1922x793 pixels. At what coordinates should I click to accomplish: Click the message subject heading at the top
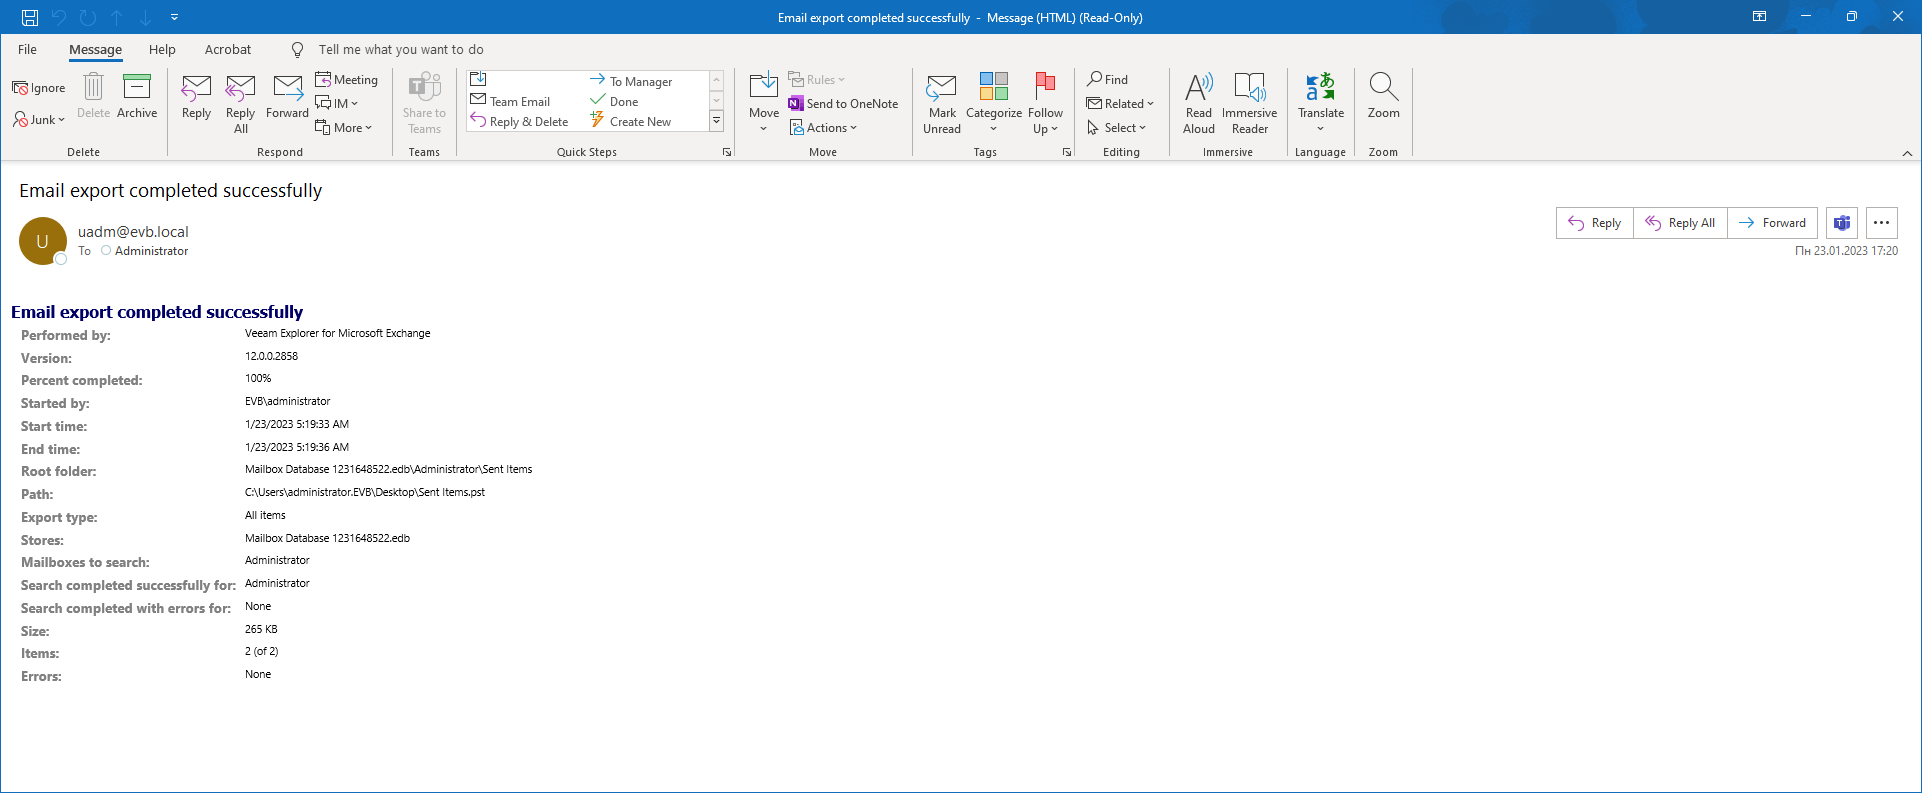[x=171, y=191]
